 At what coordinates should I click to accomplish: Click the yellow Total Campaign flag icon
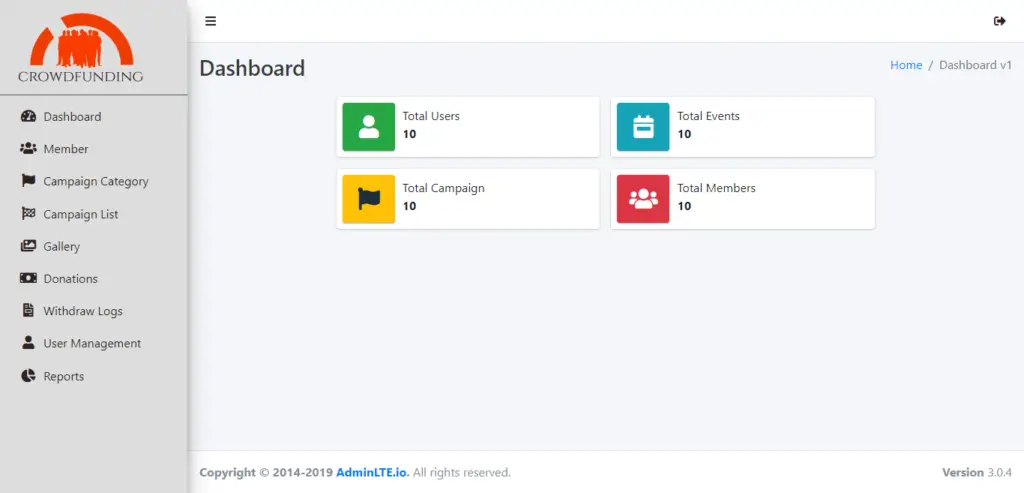368,199
